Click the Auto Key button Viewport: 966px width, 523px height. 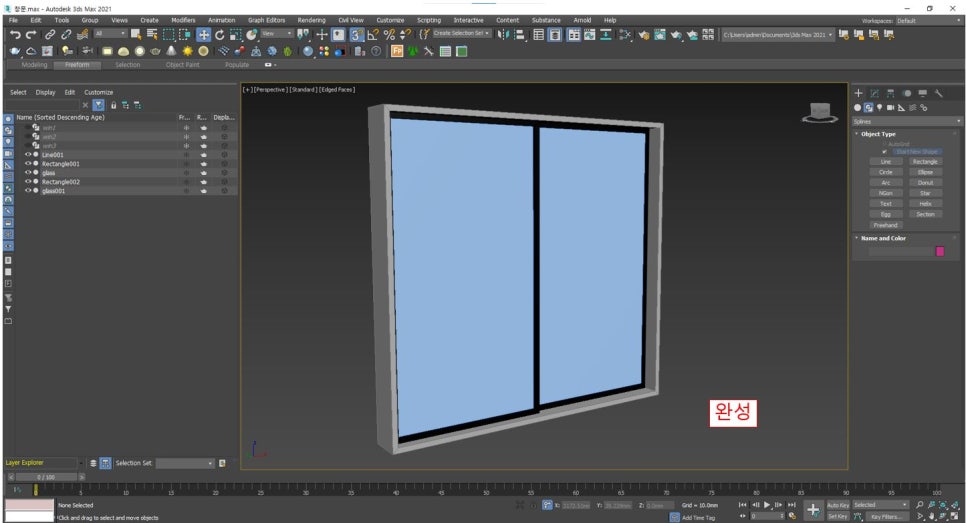[838, 505]
